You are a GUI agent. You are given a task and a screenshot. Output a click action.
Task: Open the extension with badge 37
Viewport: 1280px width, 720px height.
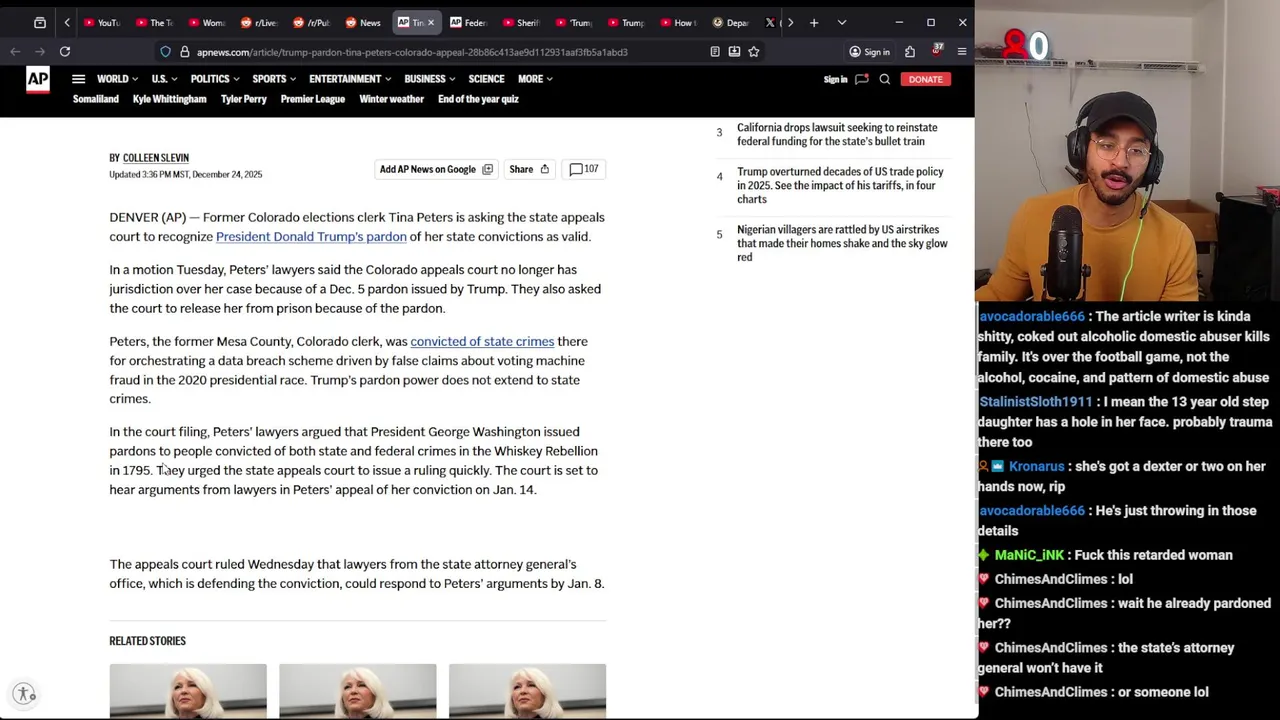936,51
